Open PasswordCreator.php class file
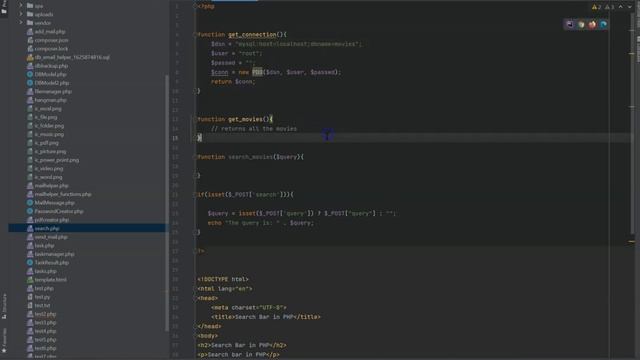 [x=58, y=211]
